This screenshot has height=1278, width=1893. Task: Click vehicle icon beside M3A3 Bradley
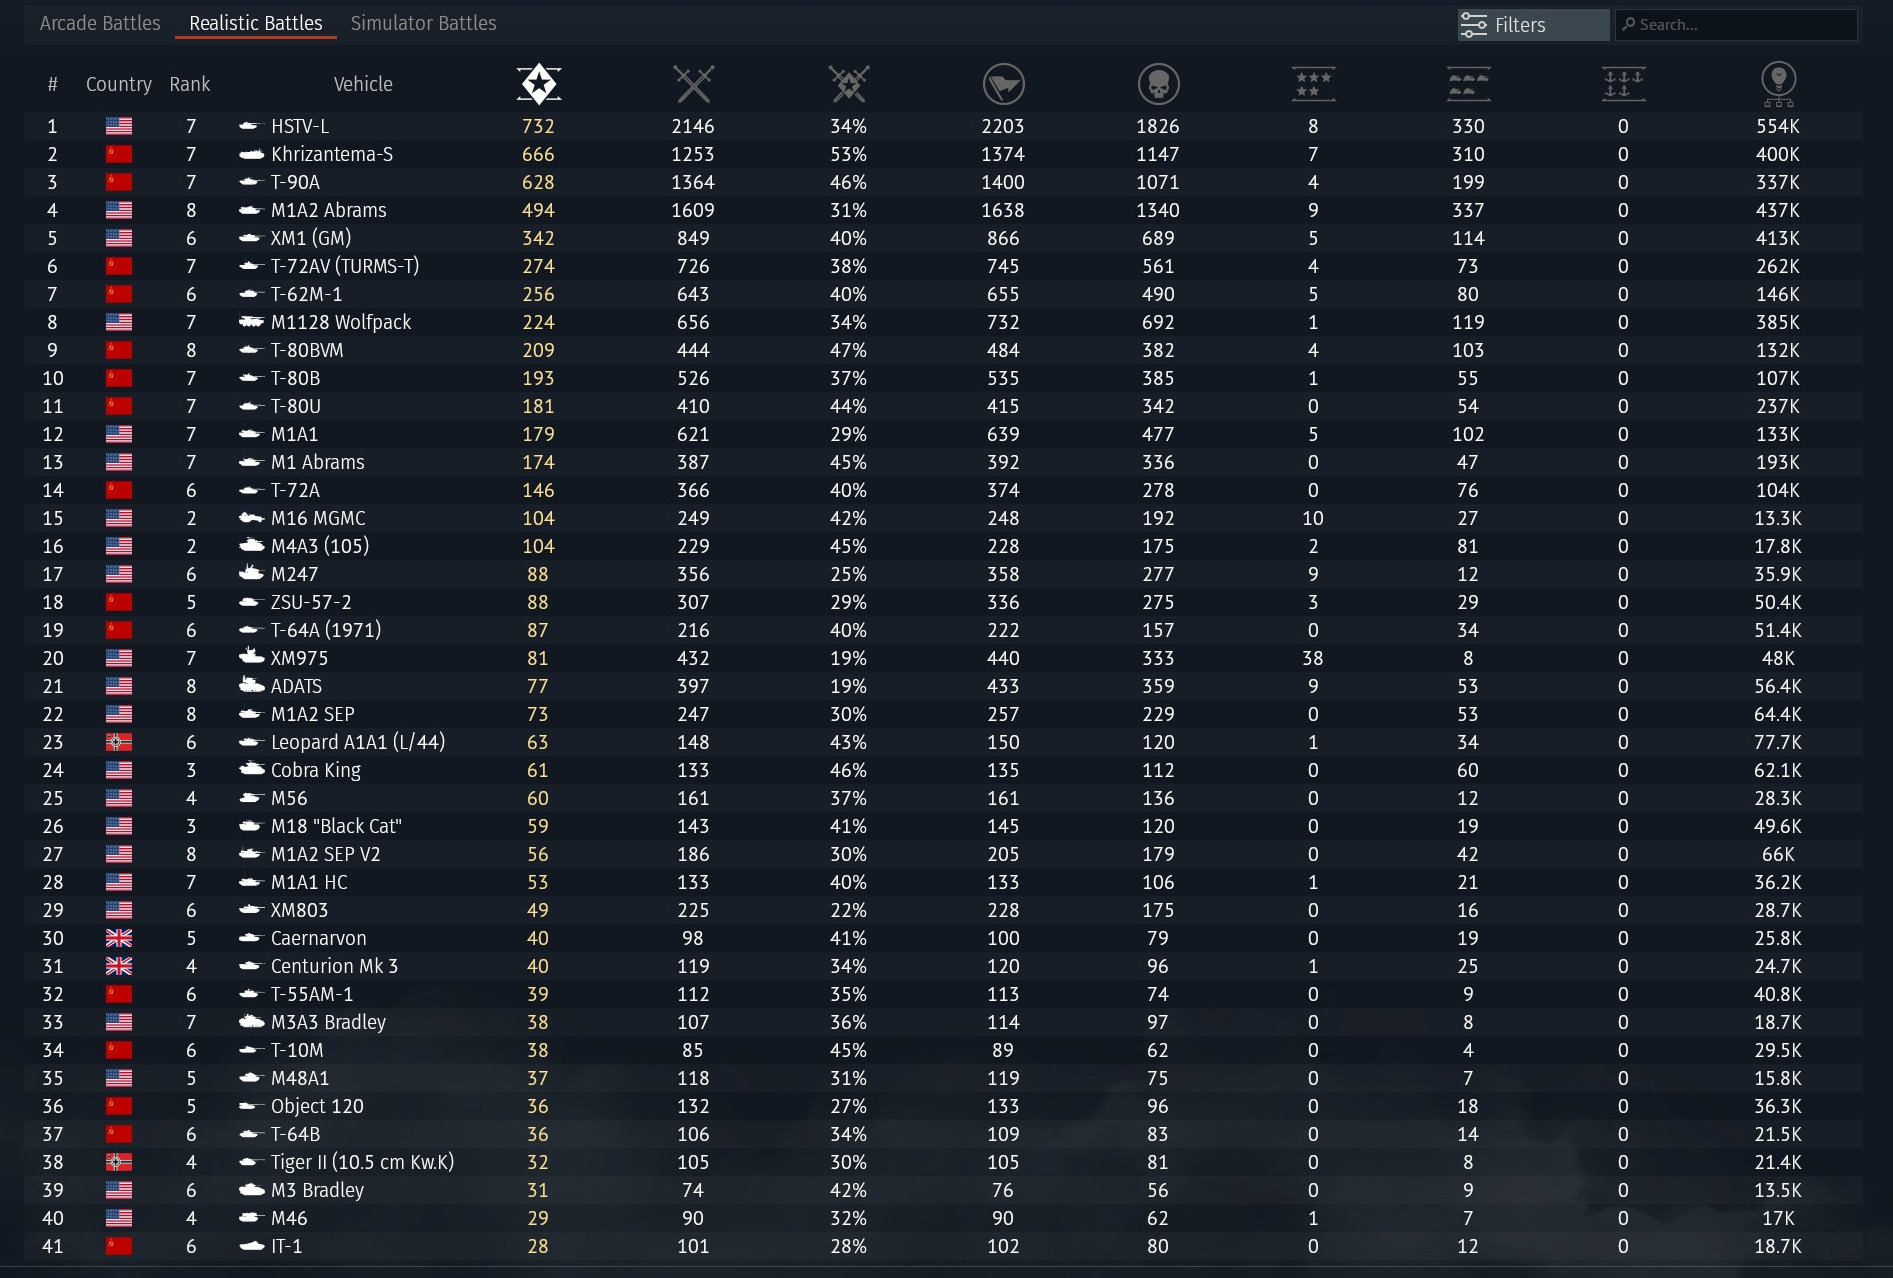(251, 1022)
